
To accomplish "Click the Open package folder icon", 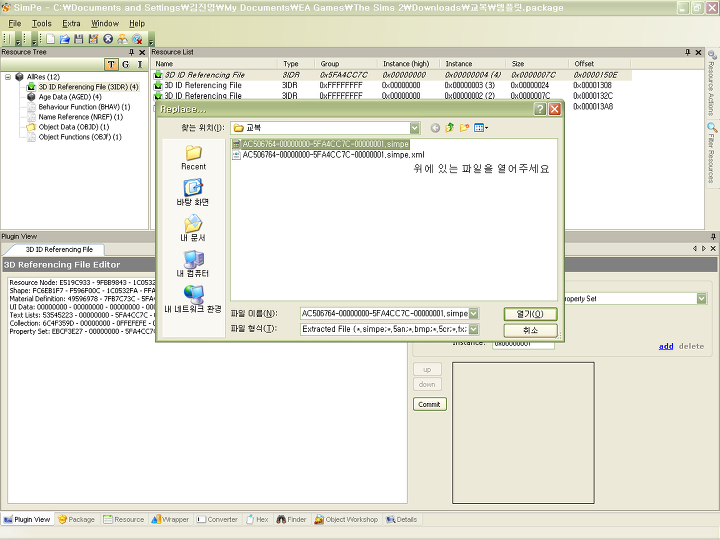I will (x=65, y=39).
